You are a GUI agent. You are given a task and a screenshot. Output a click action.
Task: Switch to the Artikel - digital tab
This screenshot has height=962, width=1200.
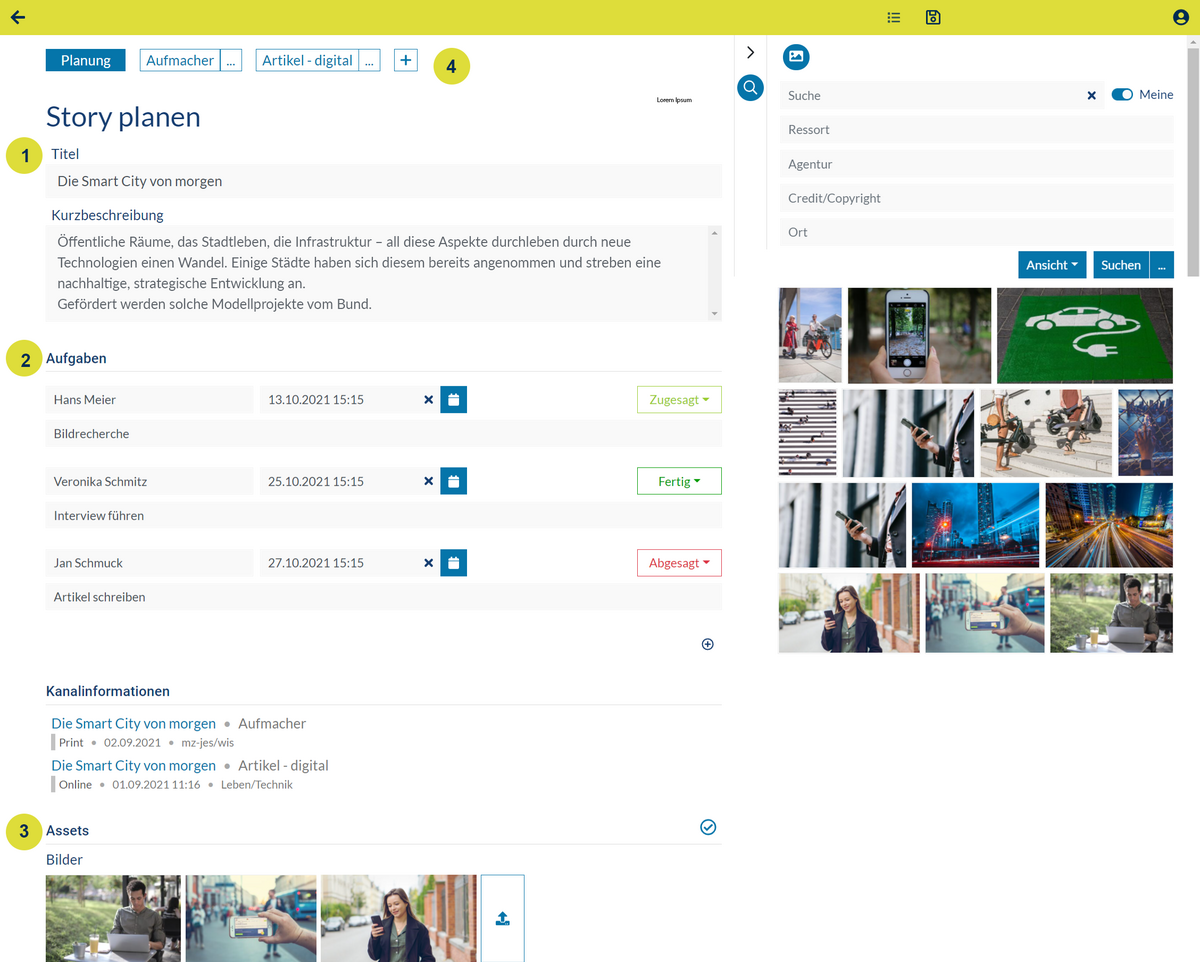pyautogui.click(x=307, y=60)
